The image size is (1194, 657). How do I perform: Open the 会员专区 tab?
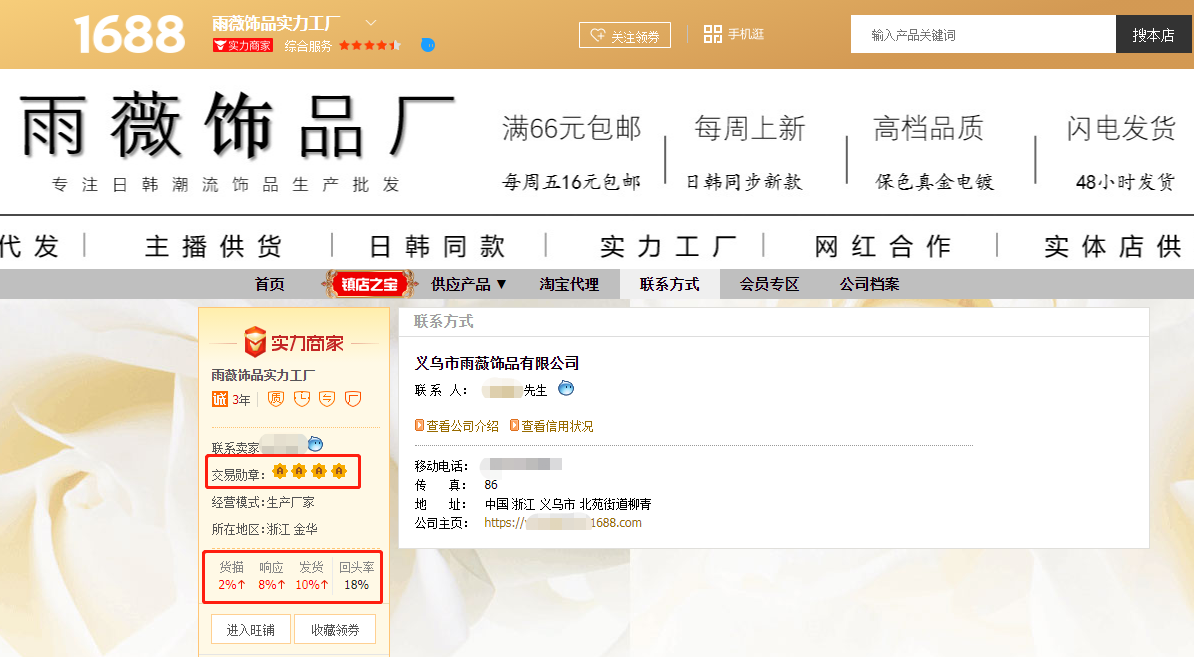point(769,284)
